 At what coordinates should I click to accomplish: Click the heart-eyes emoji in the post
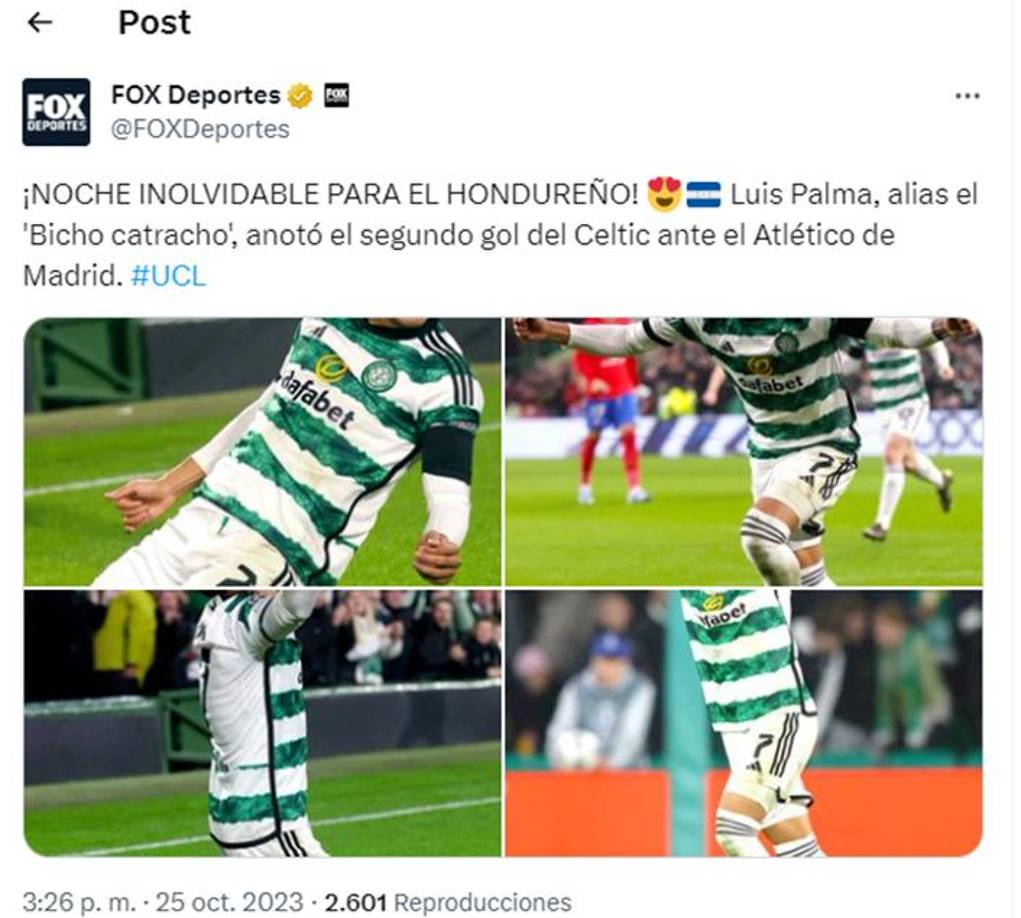coord(664,195)
